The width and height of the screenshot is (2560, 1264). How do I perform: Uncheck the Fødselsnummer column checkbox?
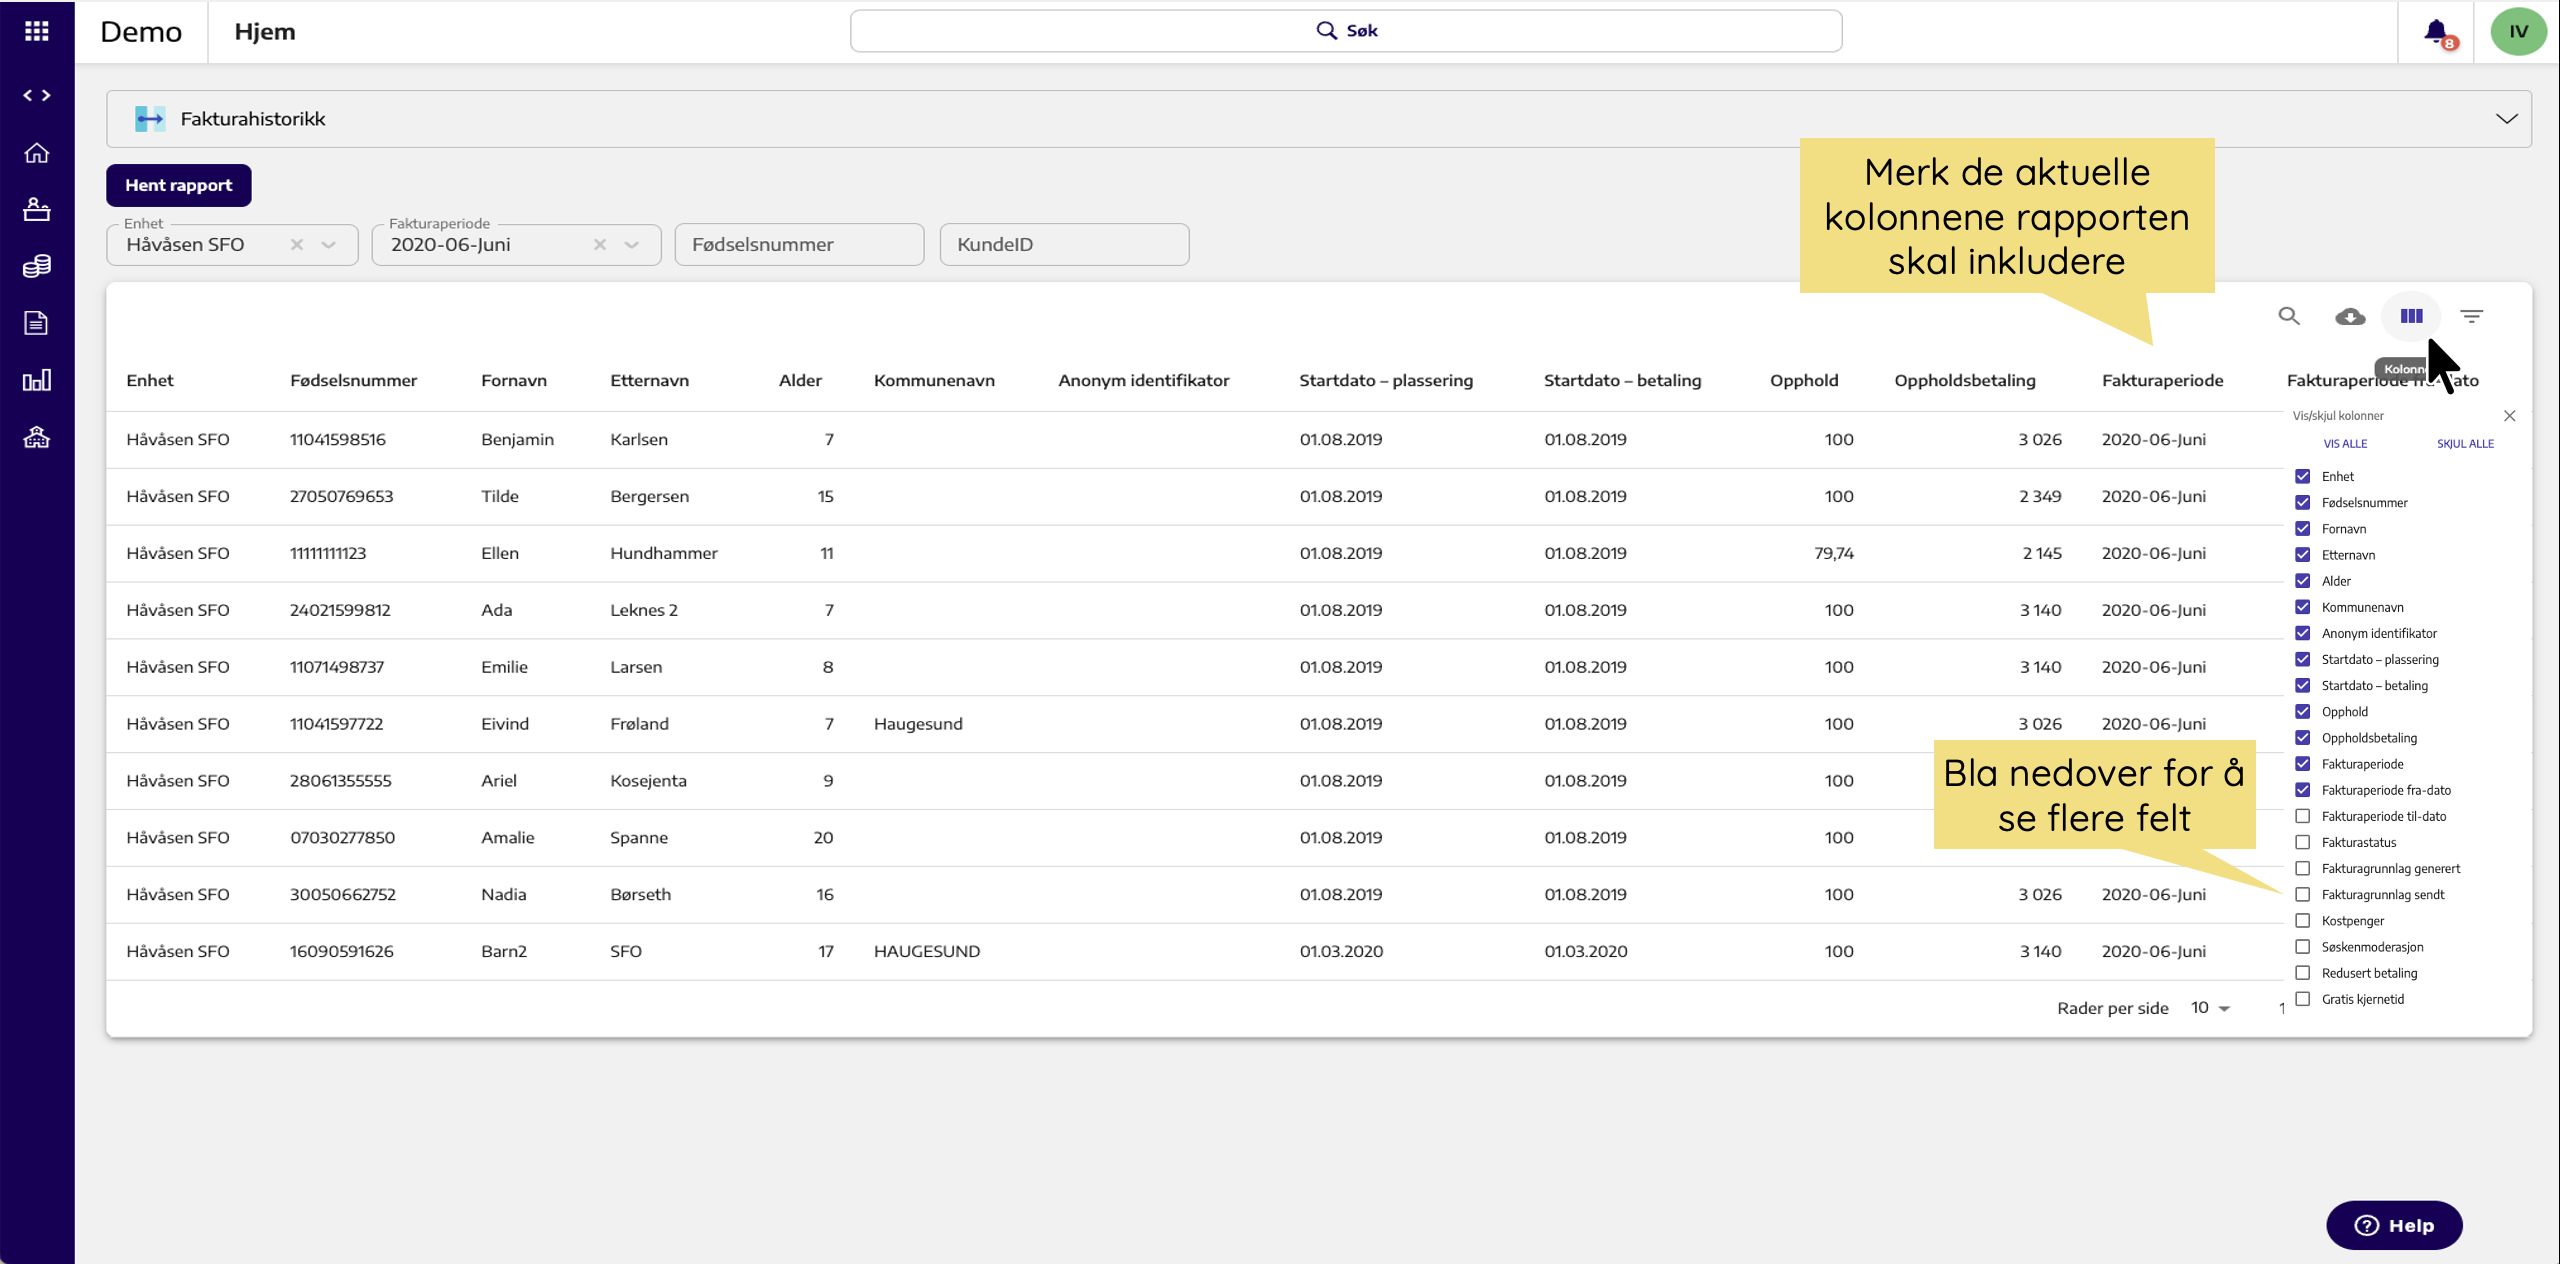2302,503
